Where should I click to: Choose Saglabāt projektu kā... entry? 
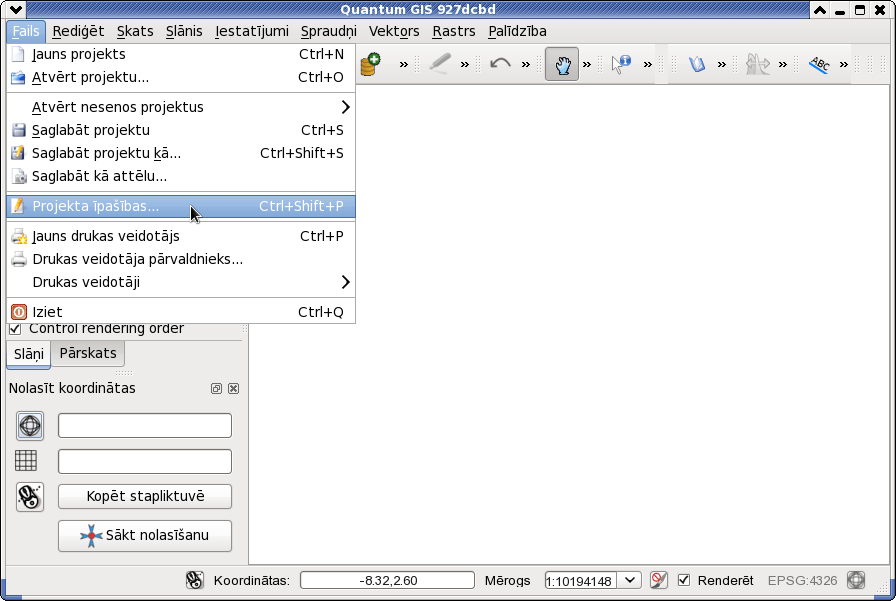(x=181, y=153)
